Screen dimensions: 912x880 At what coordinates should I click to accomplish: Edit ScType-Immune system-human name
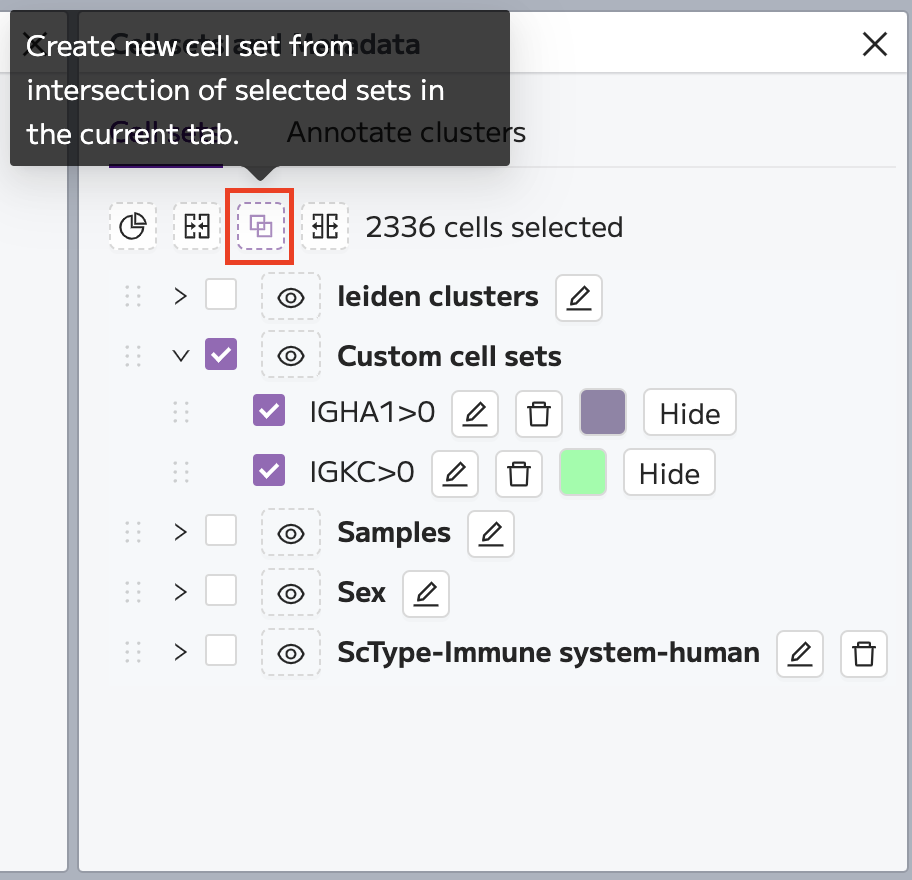pos(800,654)
